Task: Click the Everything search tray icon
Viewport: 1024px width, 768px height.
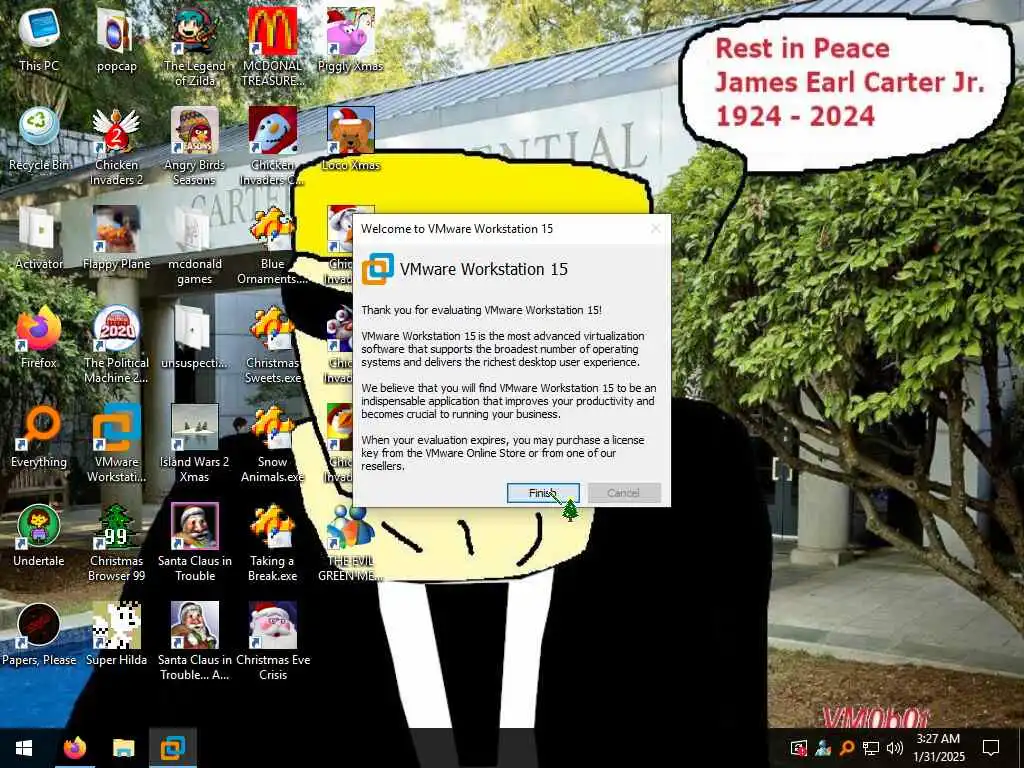Action: pos(846,748)
